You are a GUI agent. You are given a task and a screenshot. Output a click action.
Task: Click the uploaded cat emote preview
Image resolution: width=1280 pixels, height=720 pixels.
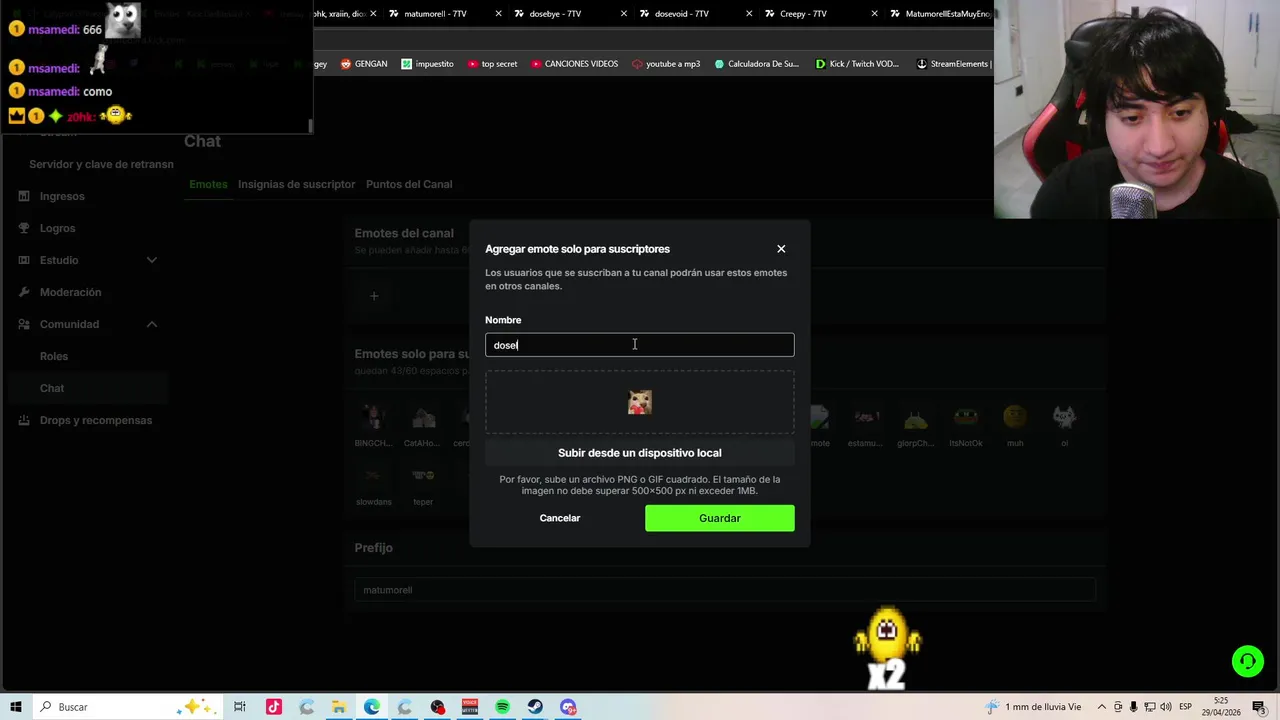click(640, 402)
